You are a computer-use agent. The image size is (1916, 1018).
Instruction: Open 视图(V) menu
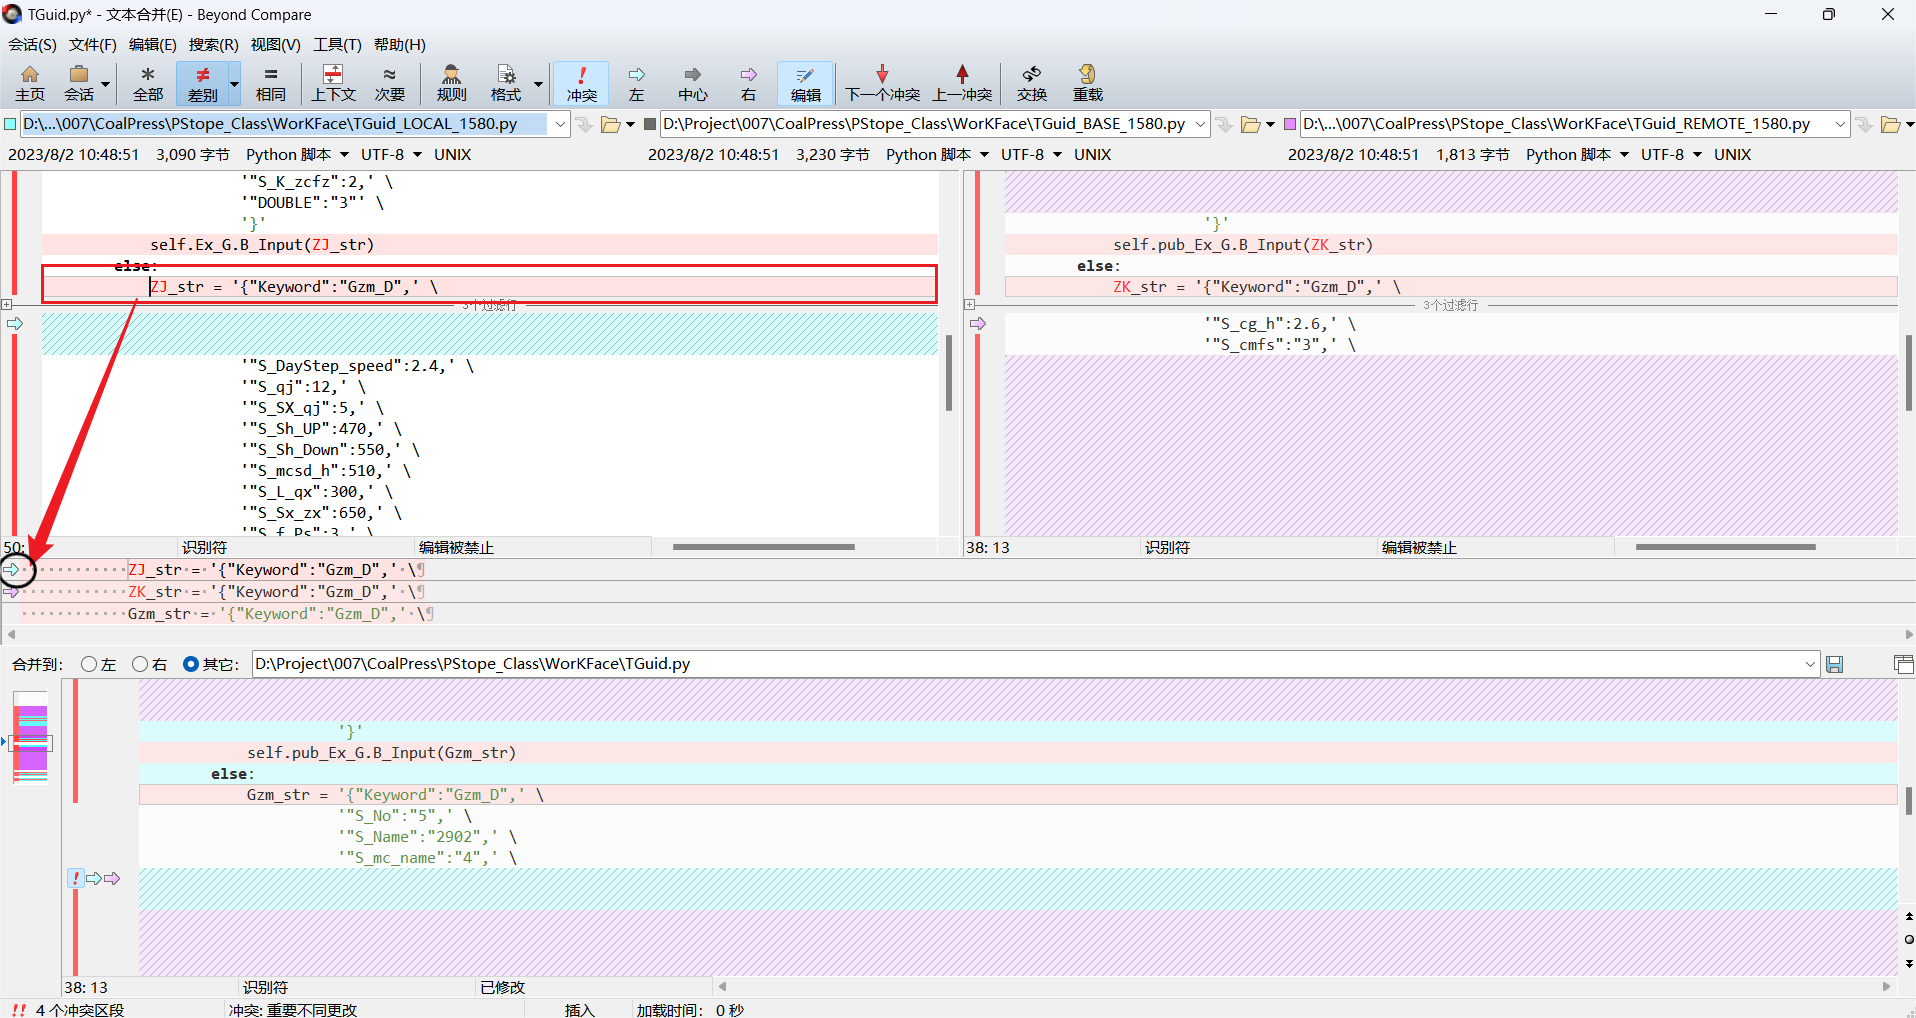point(275,44)
